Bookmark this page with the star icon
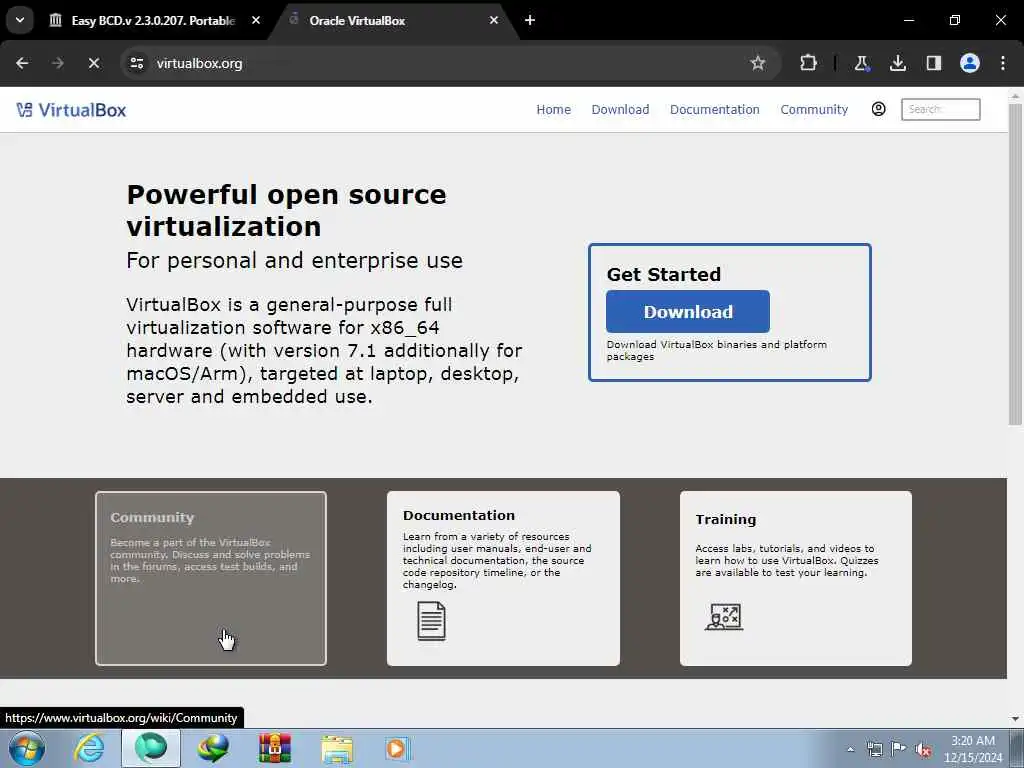 click(758, 63)
